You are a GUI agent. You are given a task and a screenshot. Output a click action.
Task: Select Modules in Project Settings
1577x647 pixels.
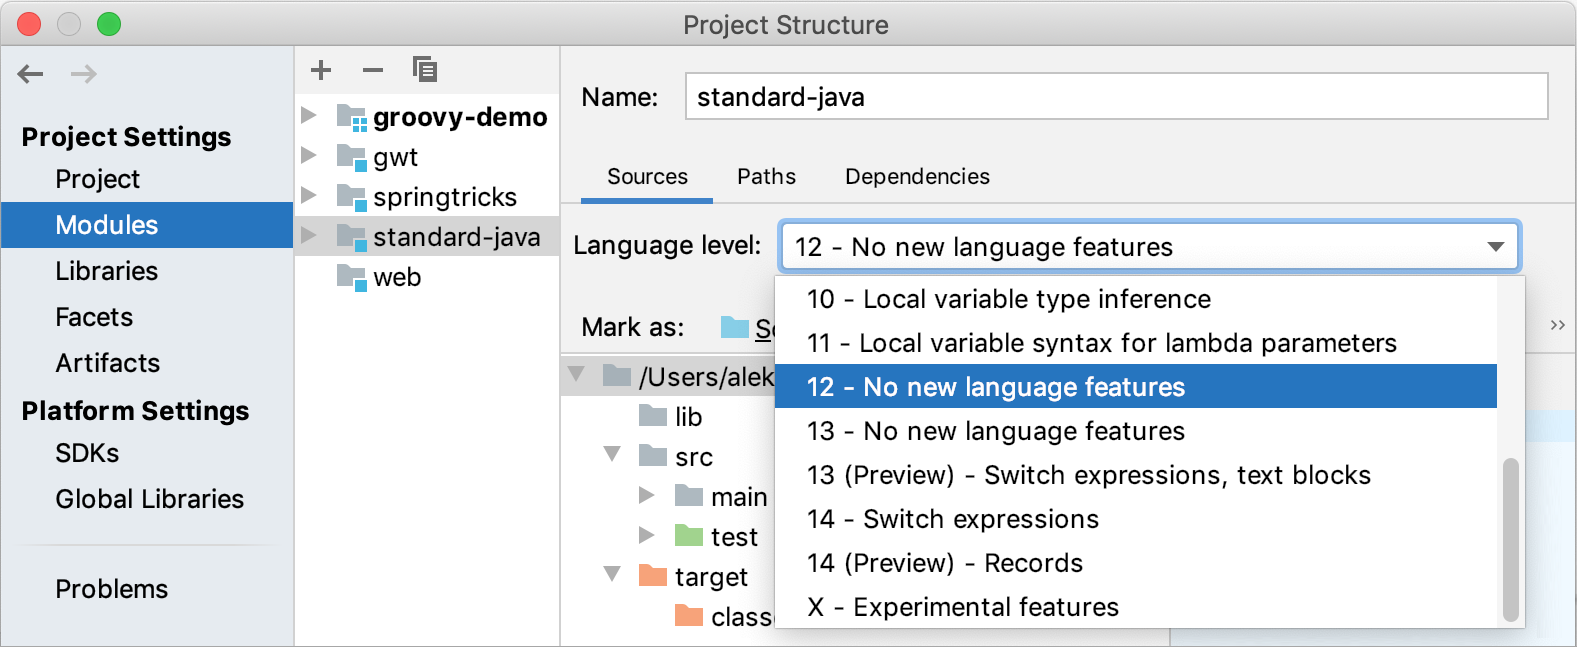click(147, 225)
